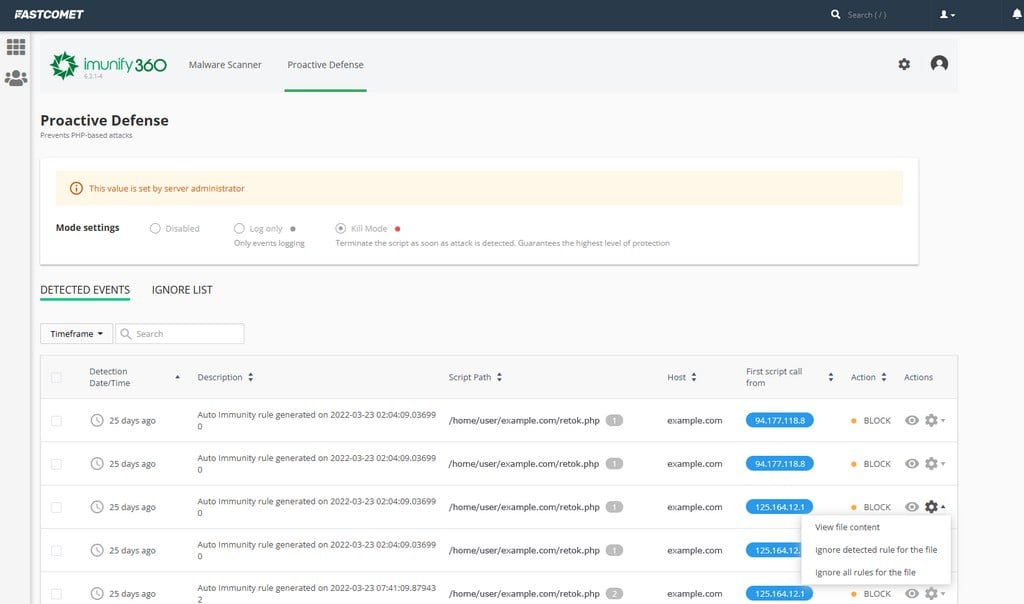Check the first detected event row checkbox
Image resolution: width=1024 pixels, height=604 pixels.
click(56, 420)
